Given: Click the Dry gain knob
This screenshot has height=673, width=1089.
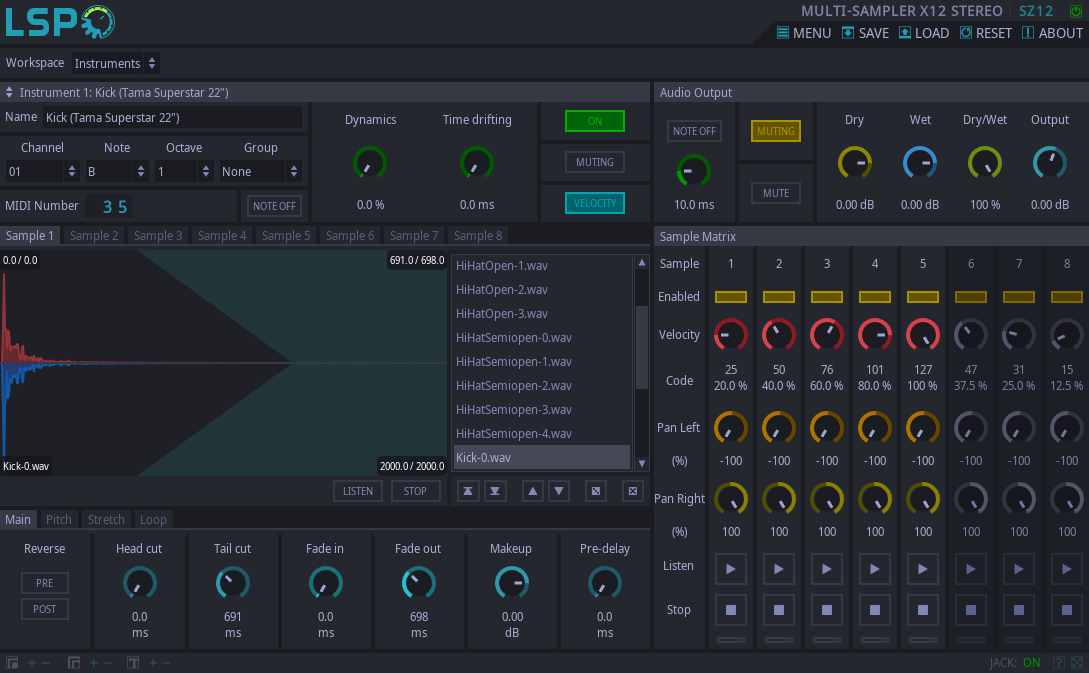Looking at the screenshot, I should pos(854,163).
